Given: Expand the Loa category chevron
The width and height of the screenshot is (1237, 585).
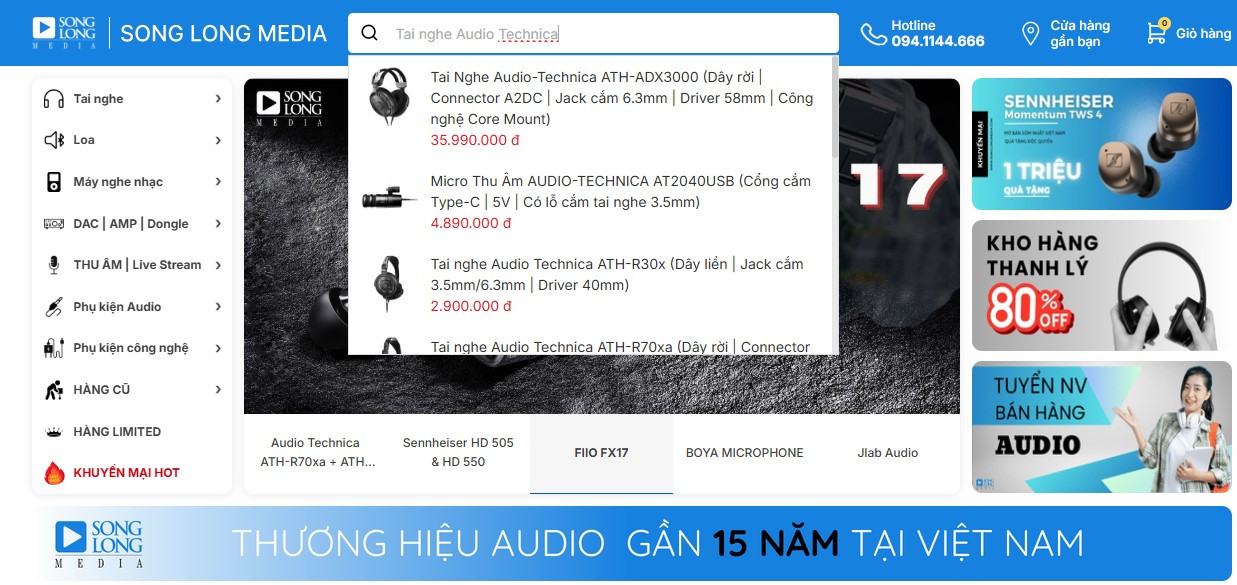Looking at the screenshot, I should click(x=218, y=140).
